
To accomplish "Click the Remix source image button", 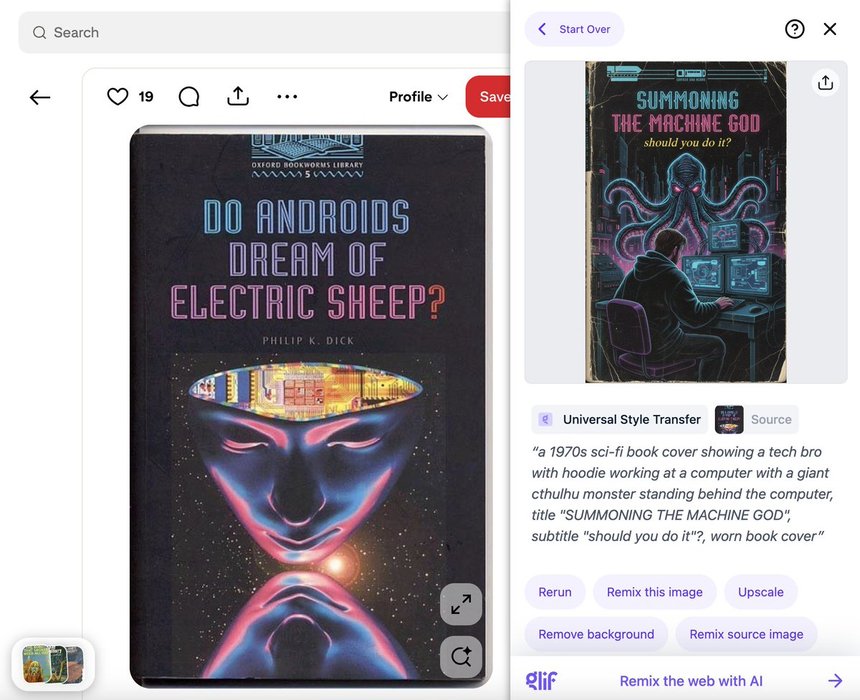I will [746, 634].
